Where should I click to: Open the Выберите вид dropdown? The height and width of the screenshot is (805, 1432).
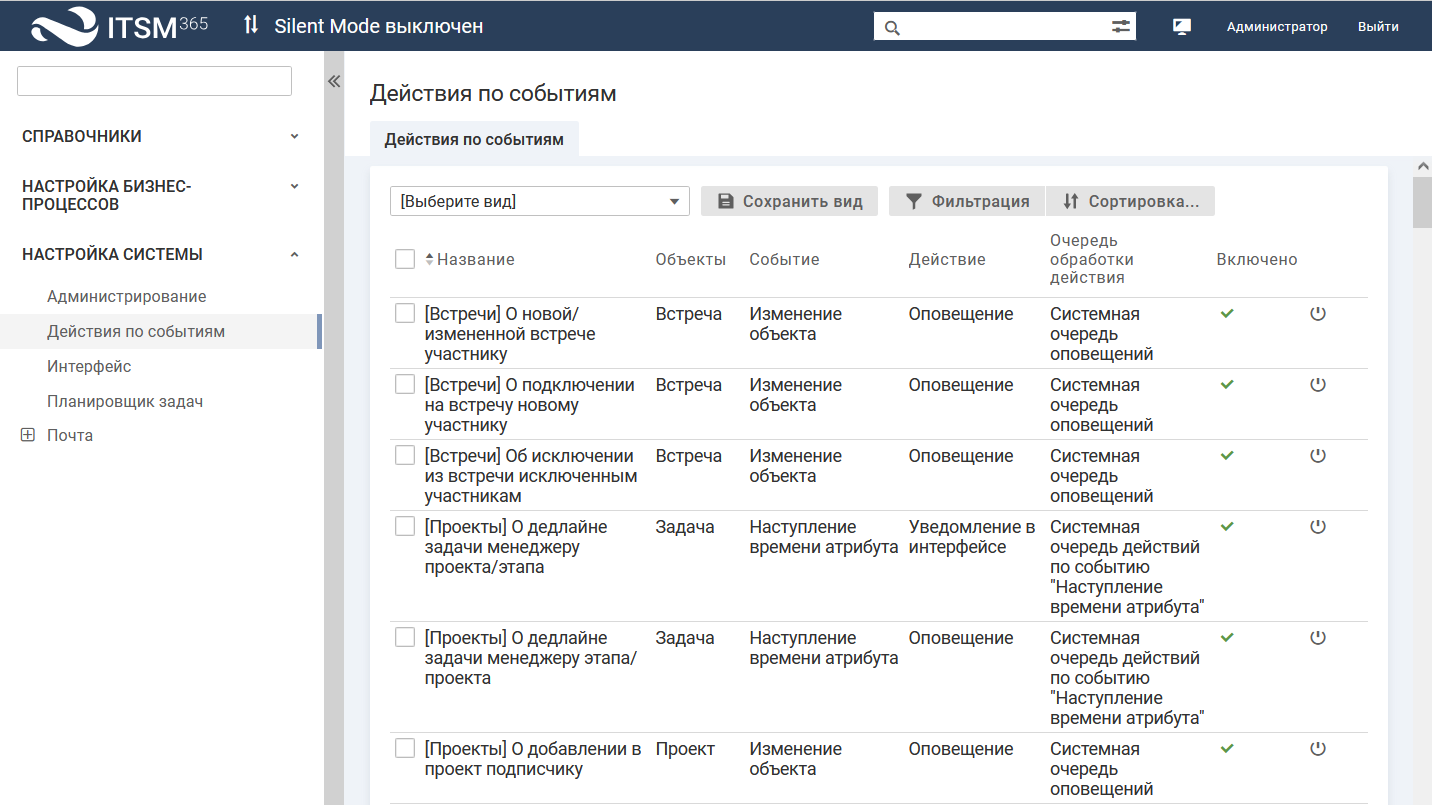coord(539,201)
